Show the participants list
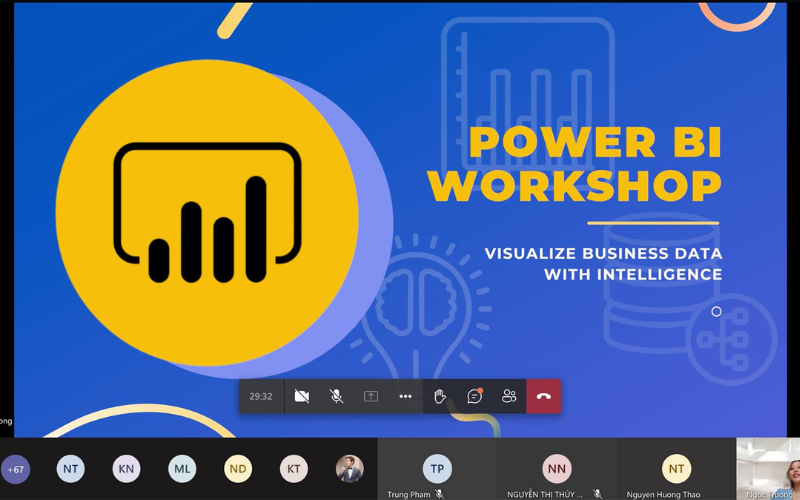Image resolution: width=800 pixels, height=500 pixels. (x=509, y=396)
